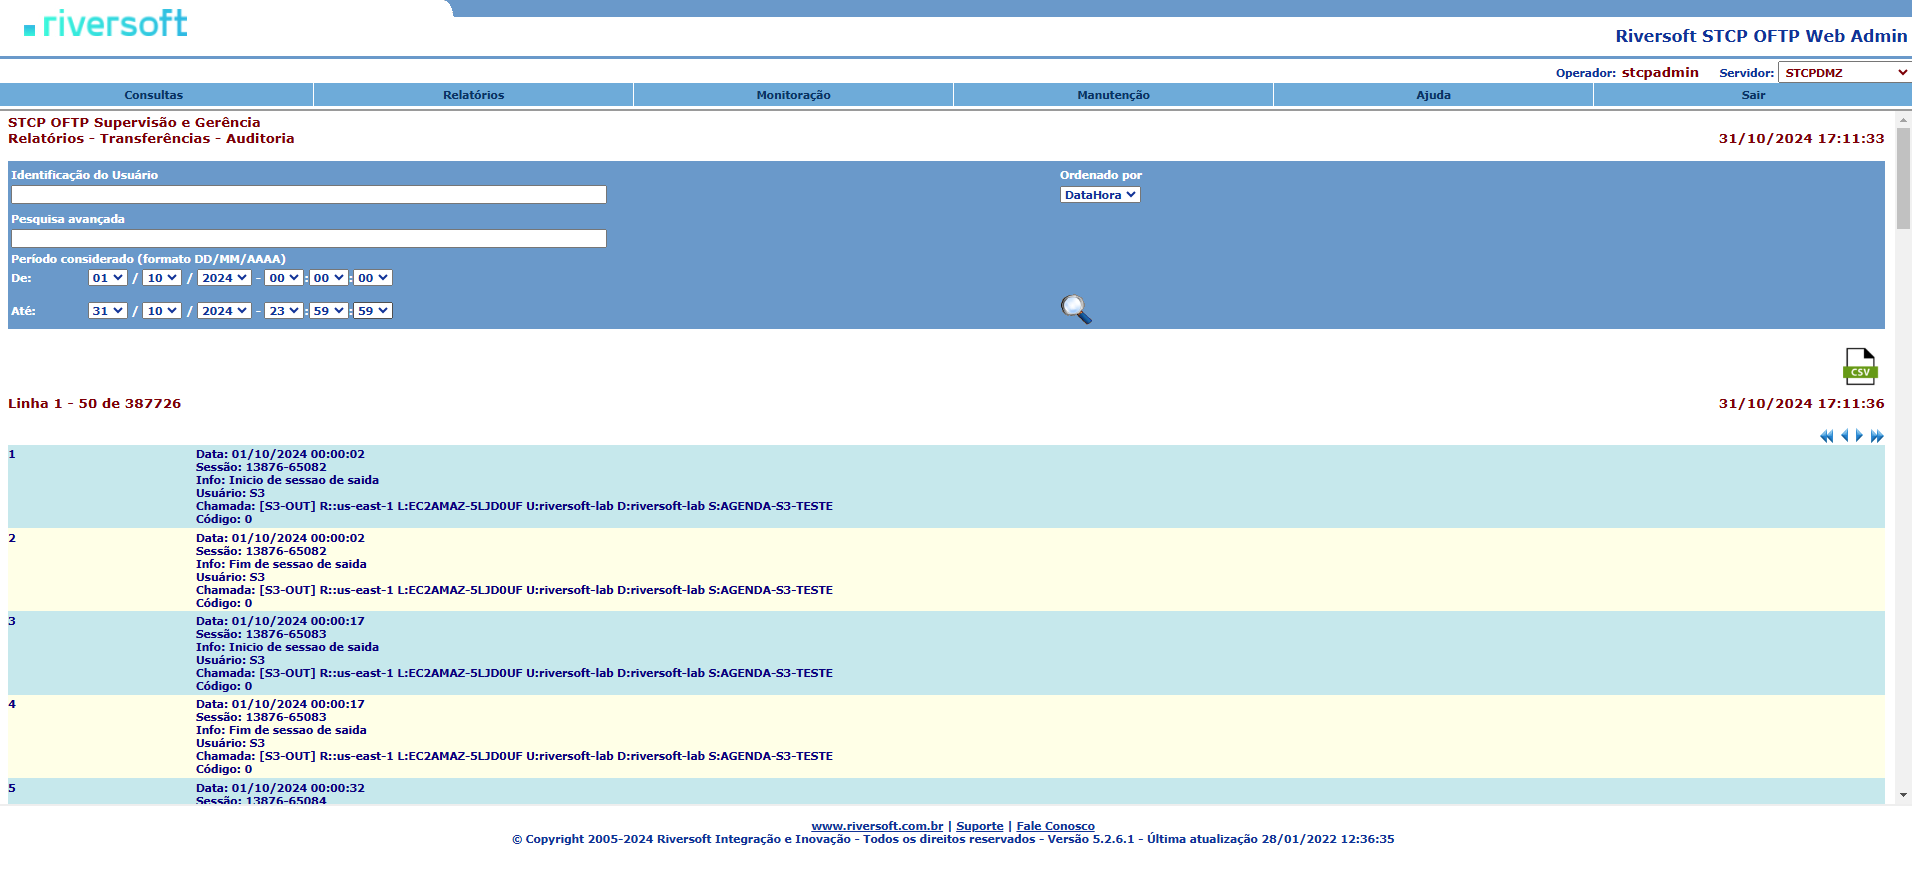
Task: Open the Fale Conosco link
Action: click(1055, 826)
